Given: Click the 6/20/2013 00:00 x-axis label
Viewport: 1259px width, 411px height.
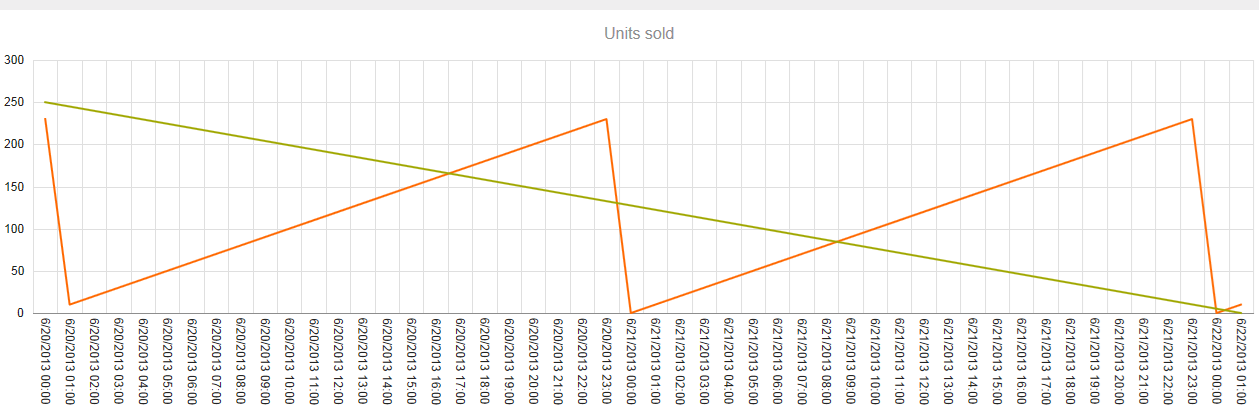Looking at the screenshot, I should click(x=45, y=362).
